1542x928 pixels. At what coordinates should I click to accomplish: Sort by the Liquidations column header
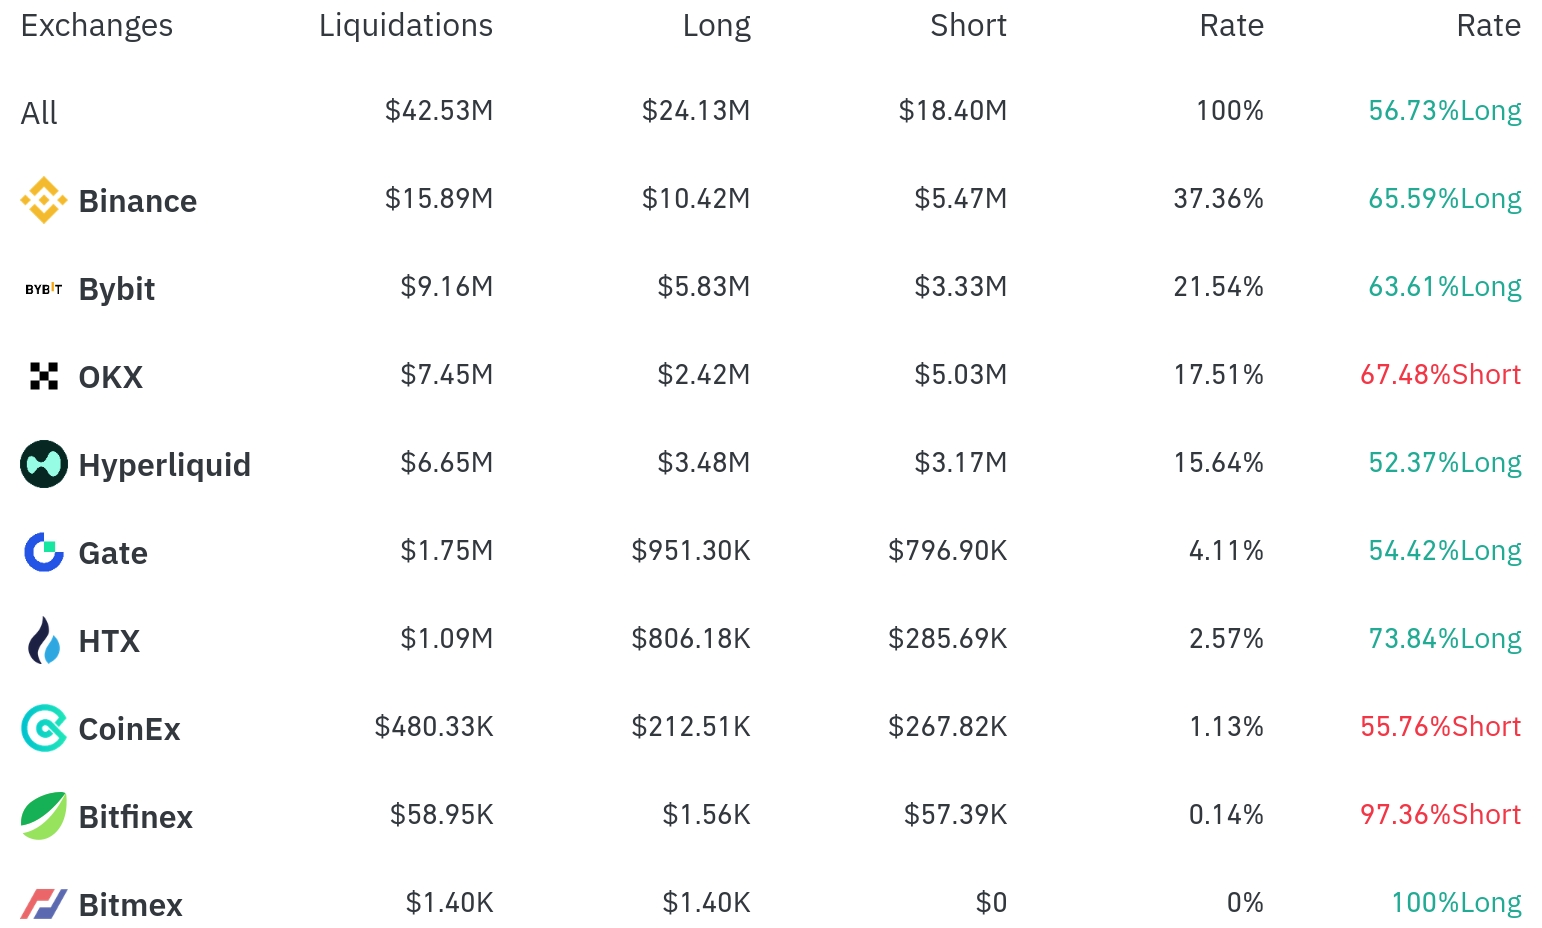pyautogui.click(x=405, y=26)
